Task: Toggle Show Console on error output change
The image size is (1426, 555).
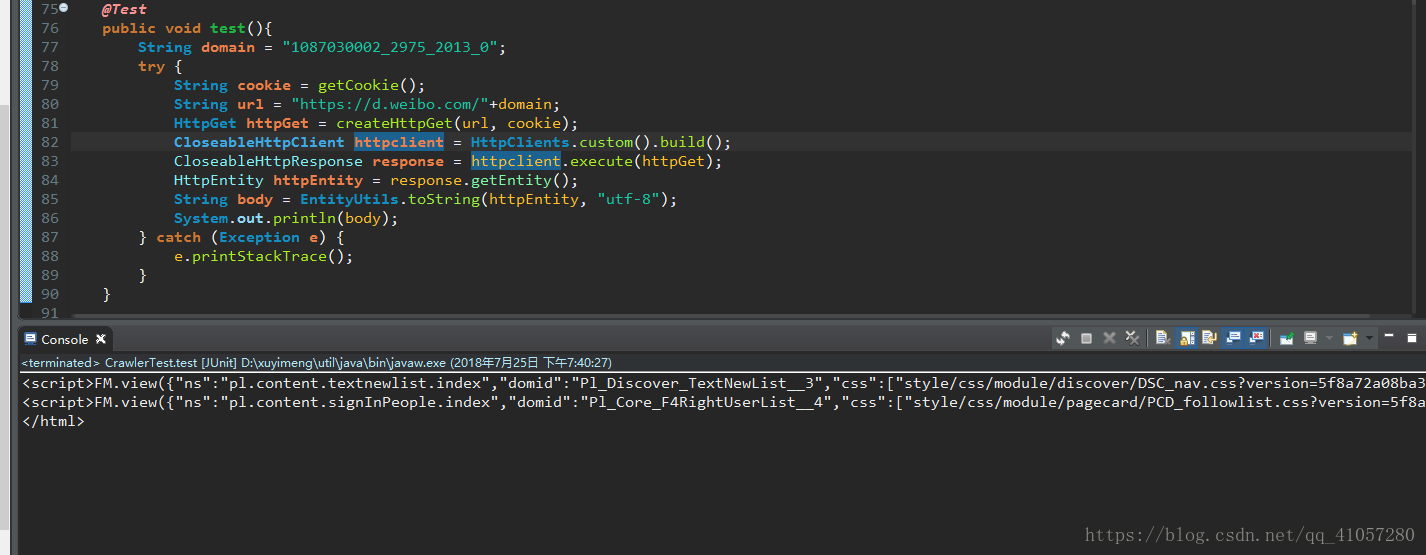Action: click(1256, 338)
